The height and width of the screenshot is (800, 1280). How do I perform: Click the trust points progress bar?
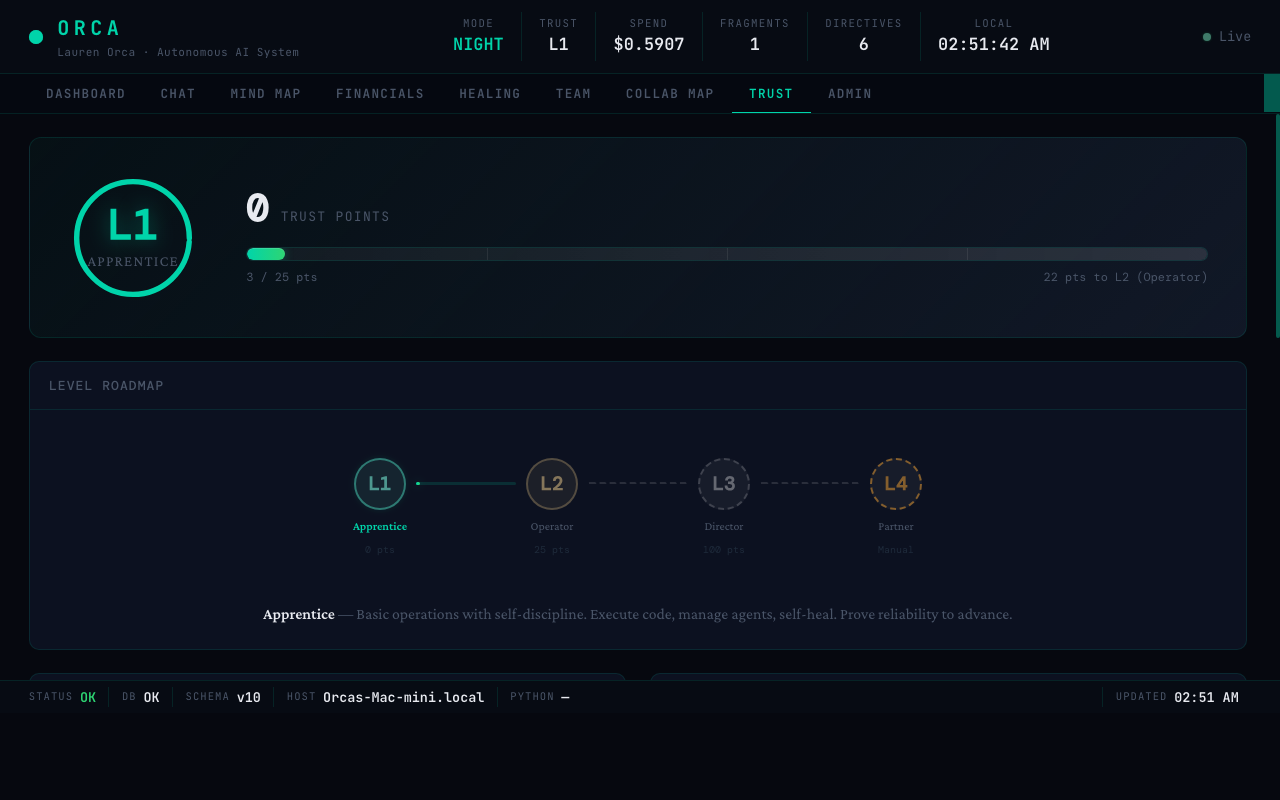tap(728, 254)
